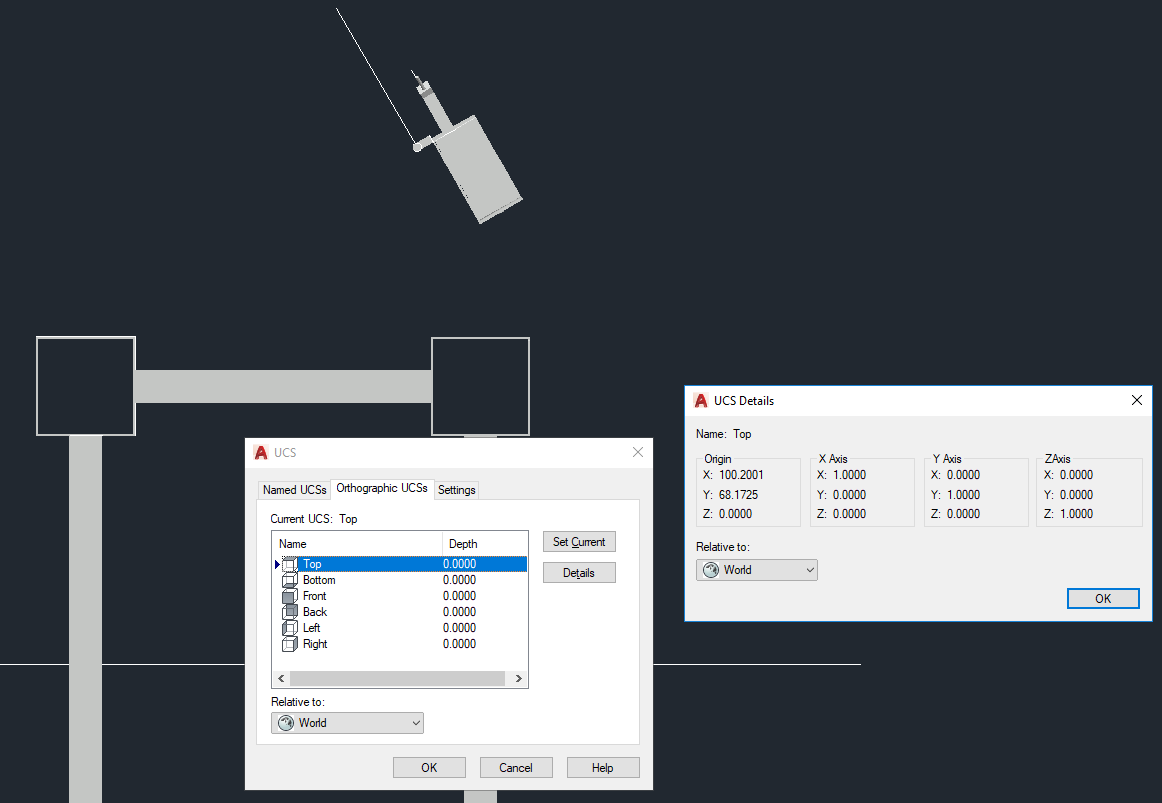The height and width of the screenshot is (803, 1162).
Task: Switch to the Settings tab
Action: tap(456, 490)
